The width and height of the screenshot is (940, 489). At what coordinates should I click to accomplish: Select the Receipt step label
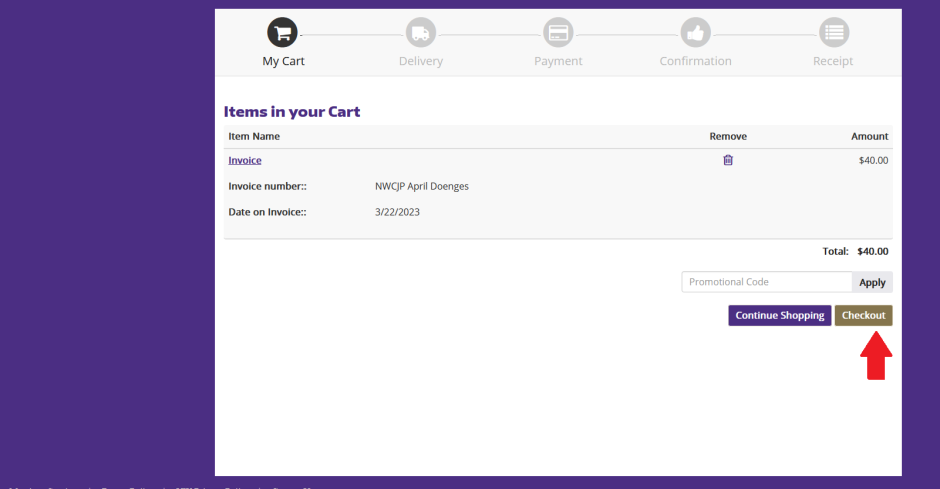pos(833,61)
